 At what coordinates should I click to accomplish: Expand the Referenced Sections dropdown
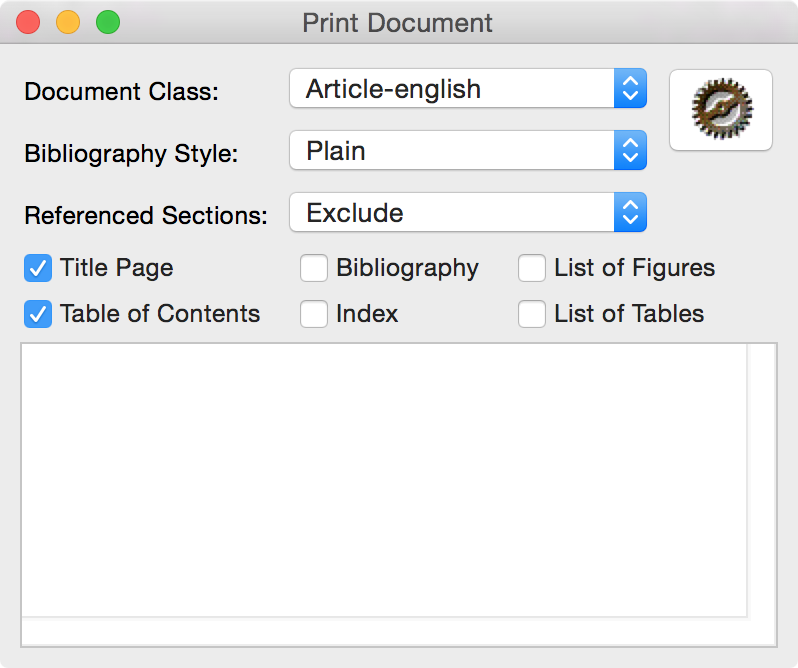tap(468, 212)
